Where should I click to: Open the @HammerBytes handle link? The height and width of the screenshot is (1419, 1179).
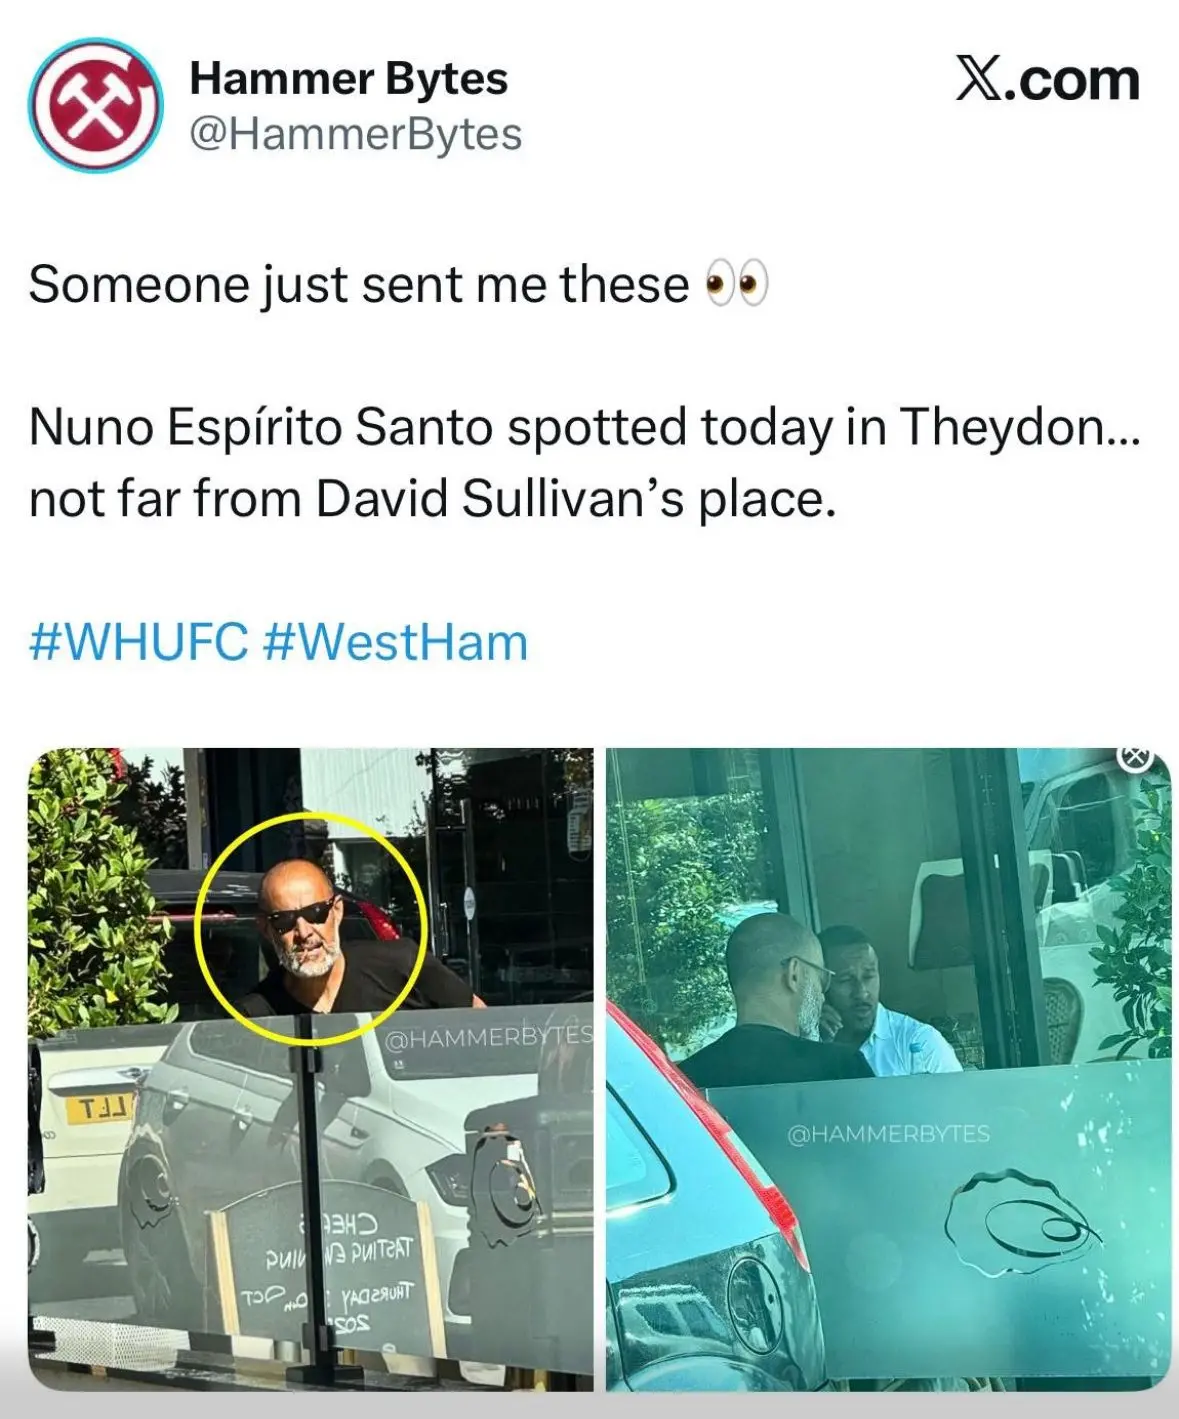[x=355, y=134]
